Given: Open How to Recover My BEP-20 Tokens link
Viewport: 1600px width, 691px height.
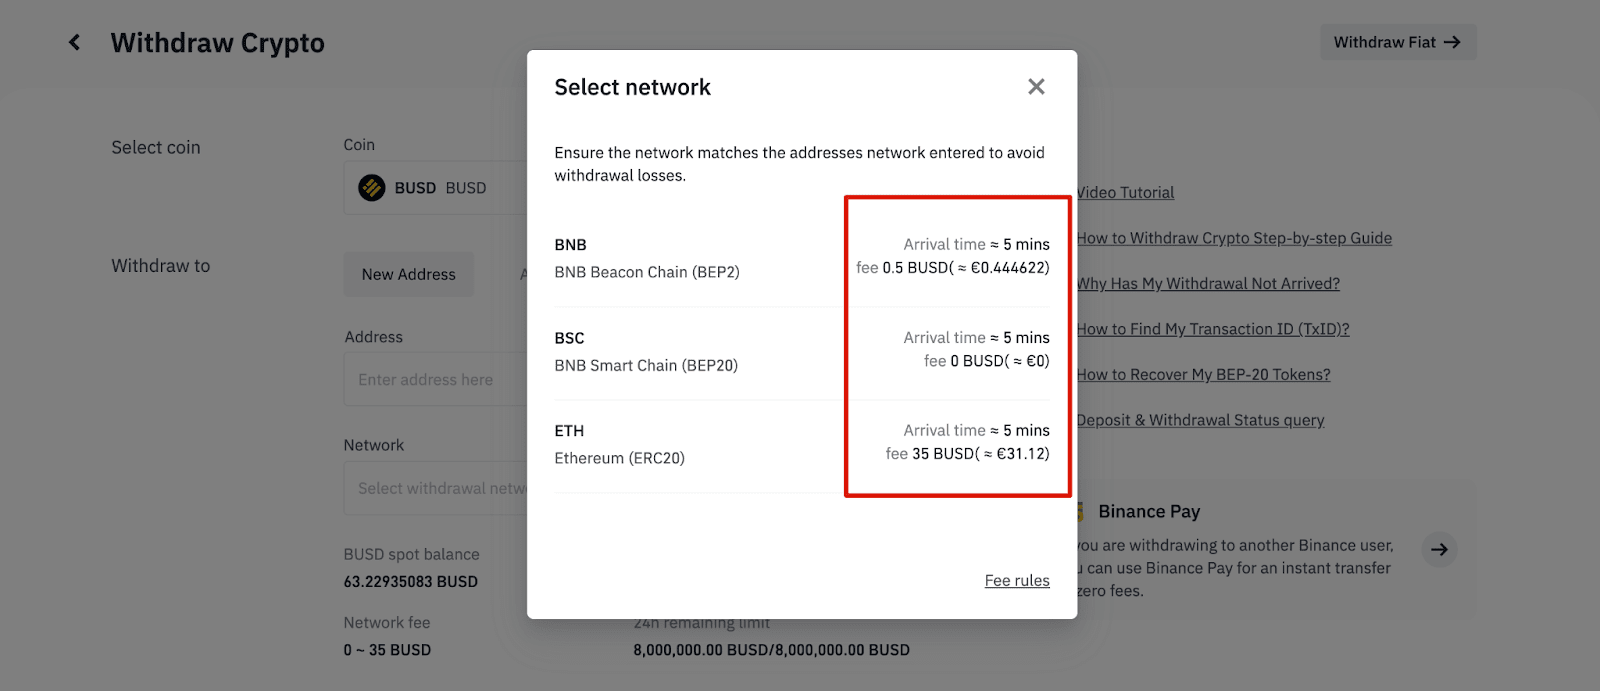Looking at the screenshot, I should click(x=1203, y=375).
